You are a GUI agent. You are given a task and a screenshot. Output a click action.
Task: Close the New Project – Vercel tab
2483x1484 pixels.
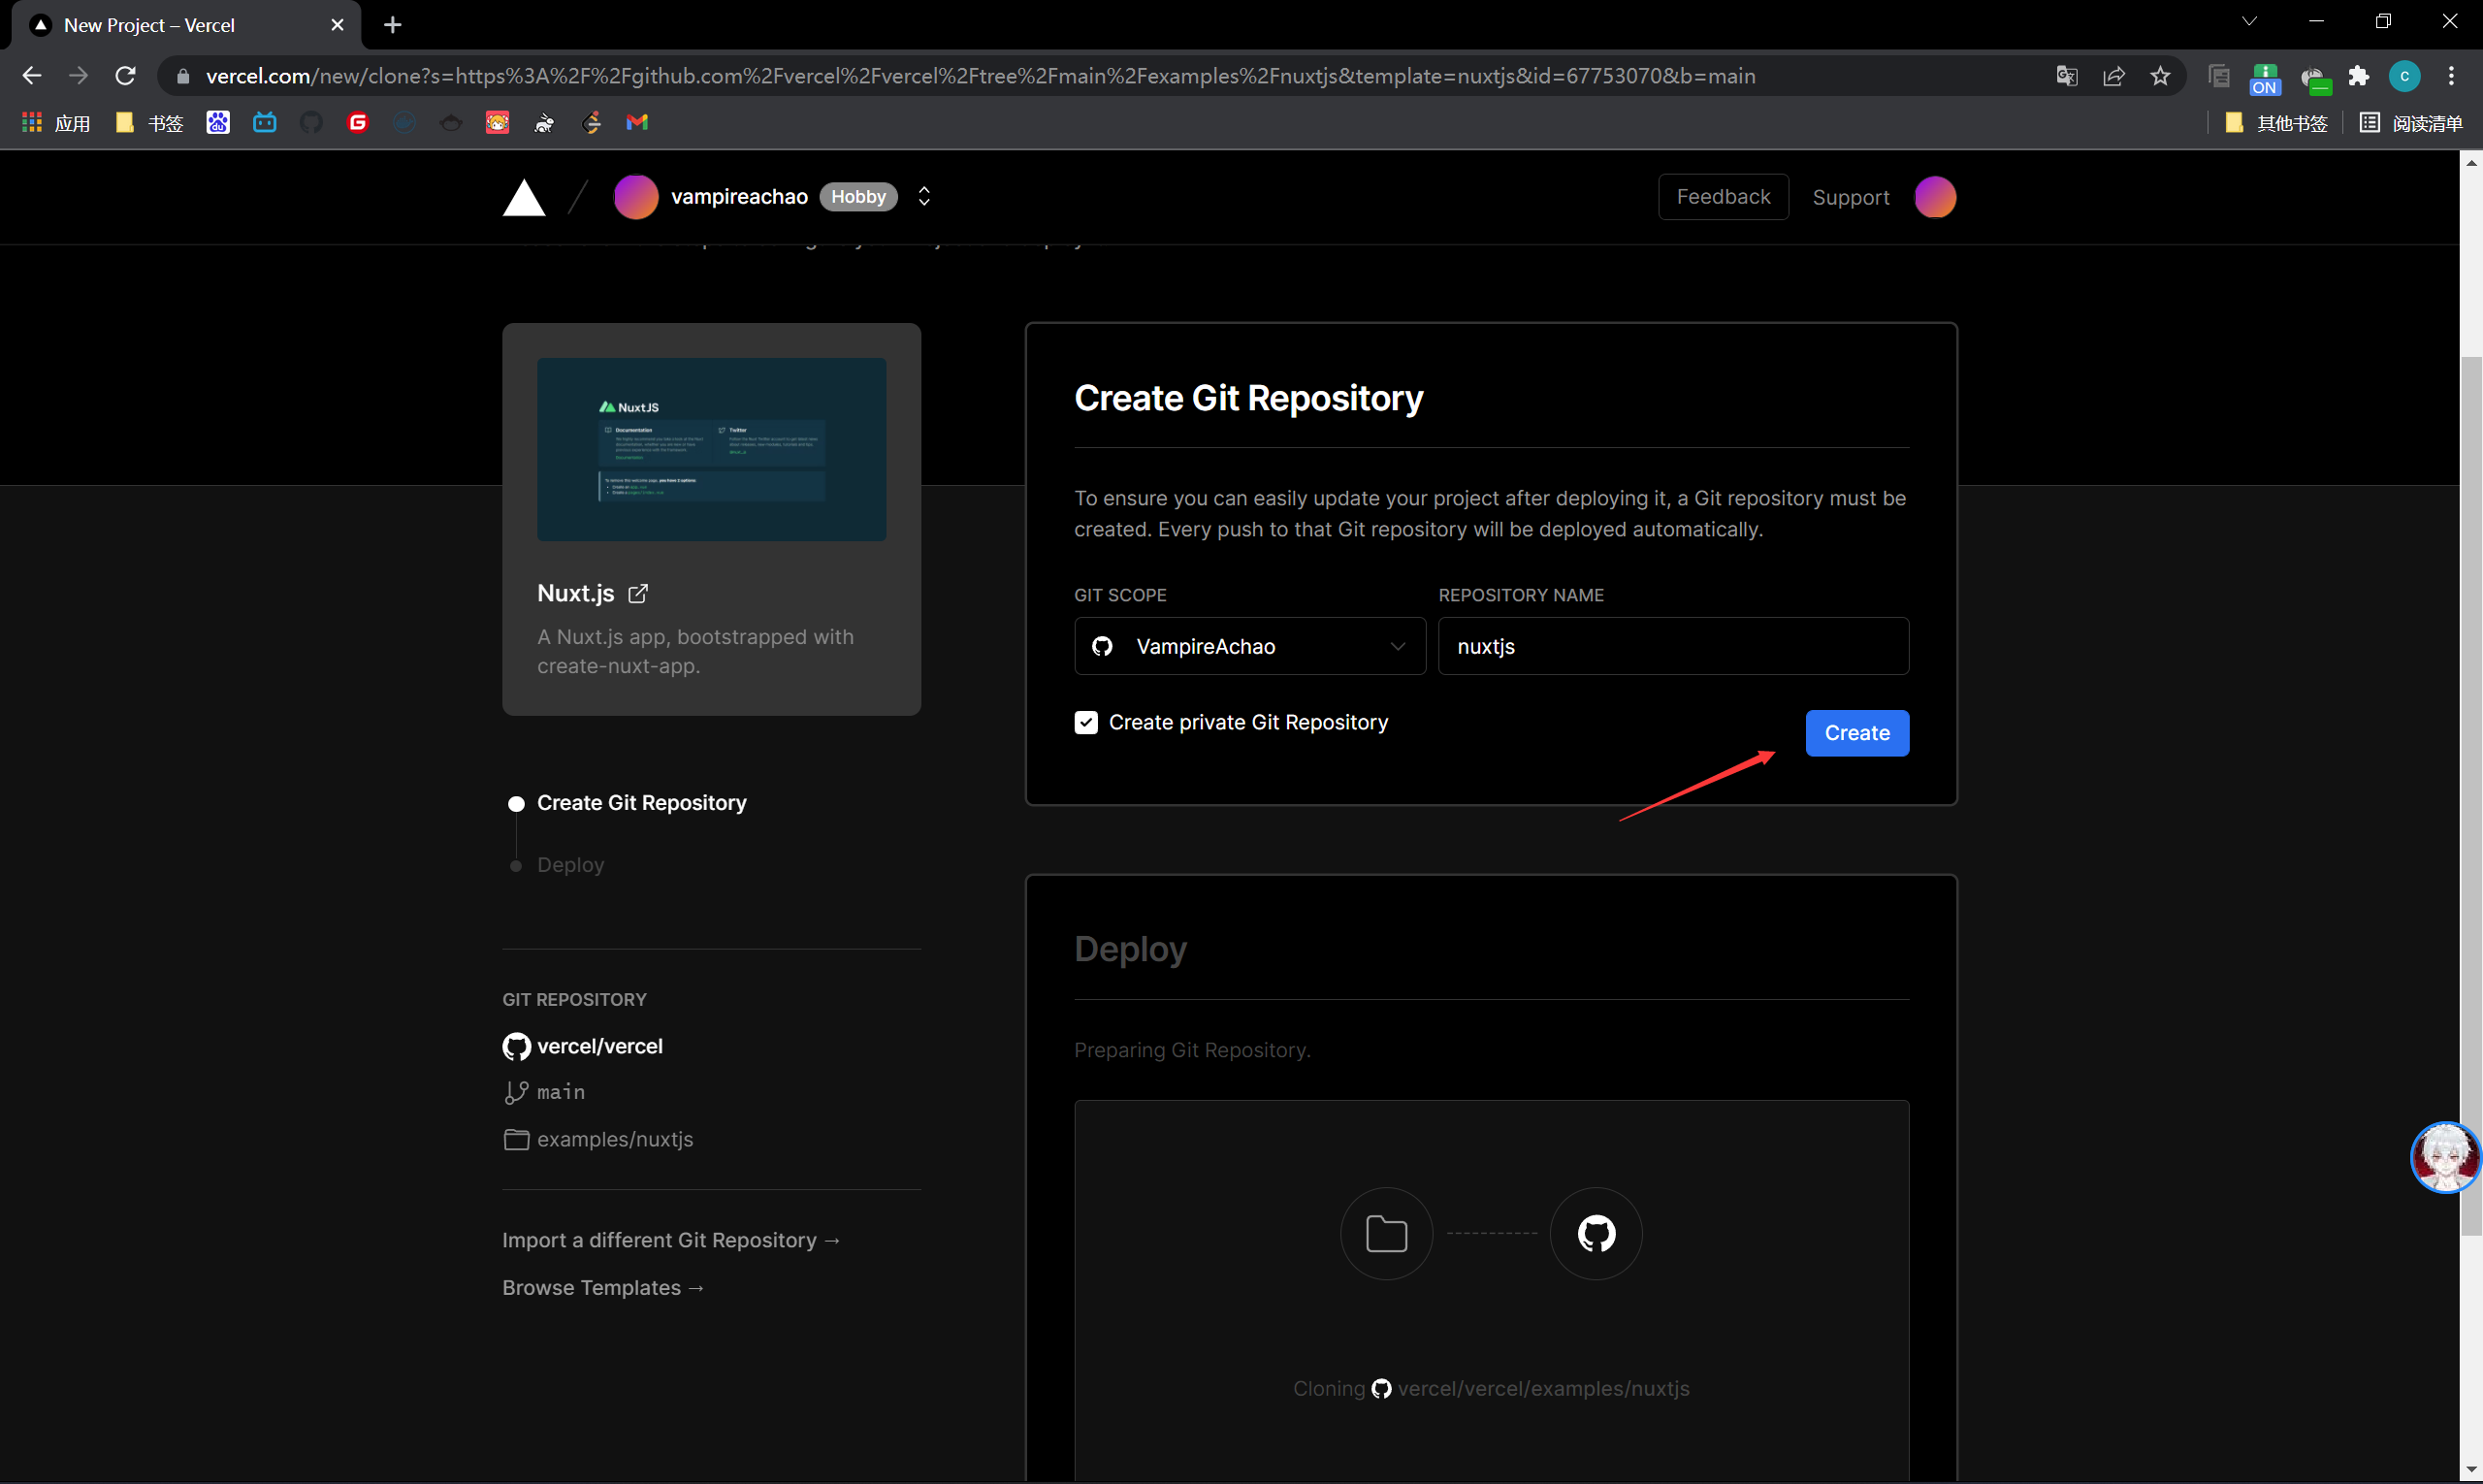tap(338, 25)
